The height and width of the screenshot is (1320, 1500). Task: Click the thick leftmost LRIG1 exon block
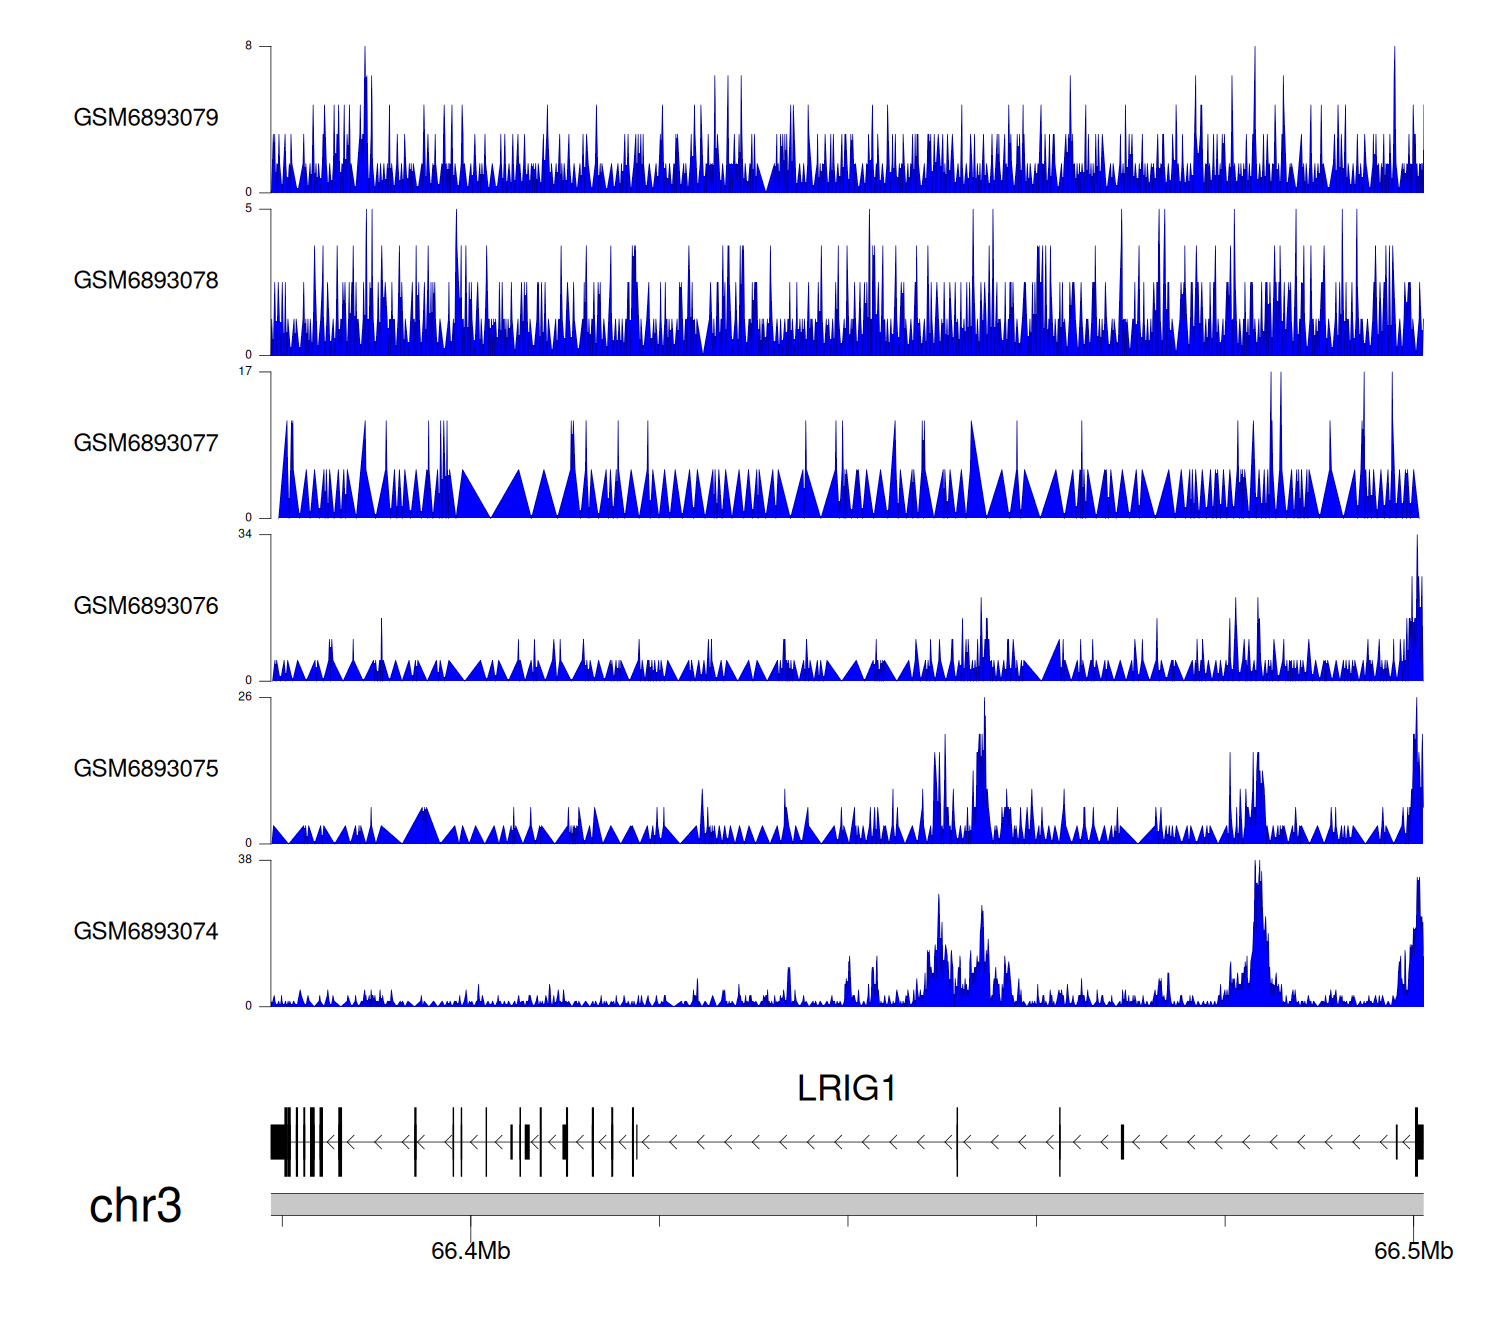[x=279, y=1142]
